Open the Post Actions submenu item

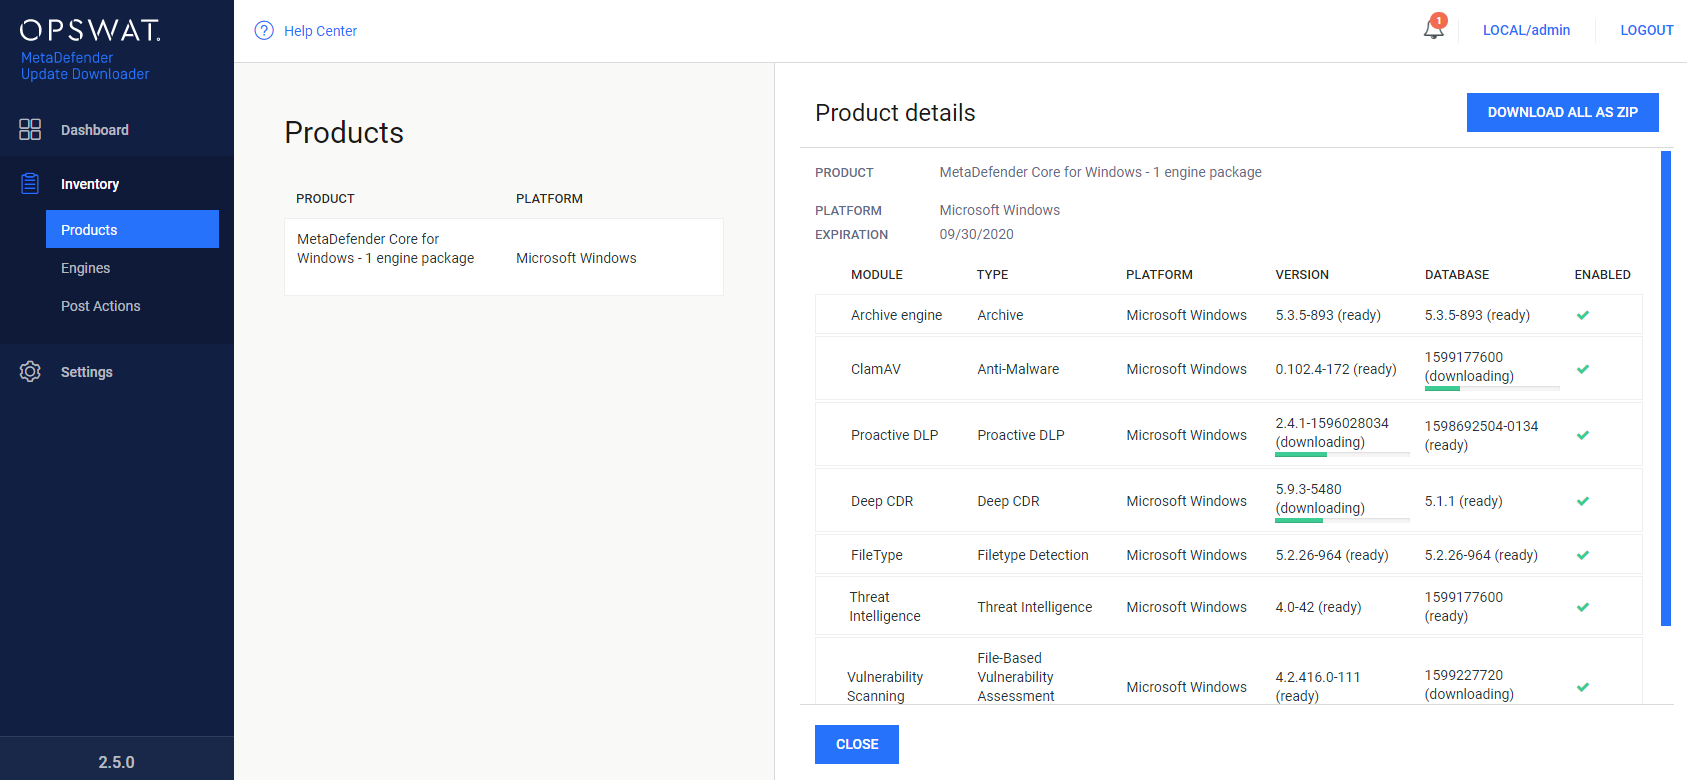(x=100, y=306)
